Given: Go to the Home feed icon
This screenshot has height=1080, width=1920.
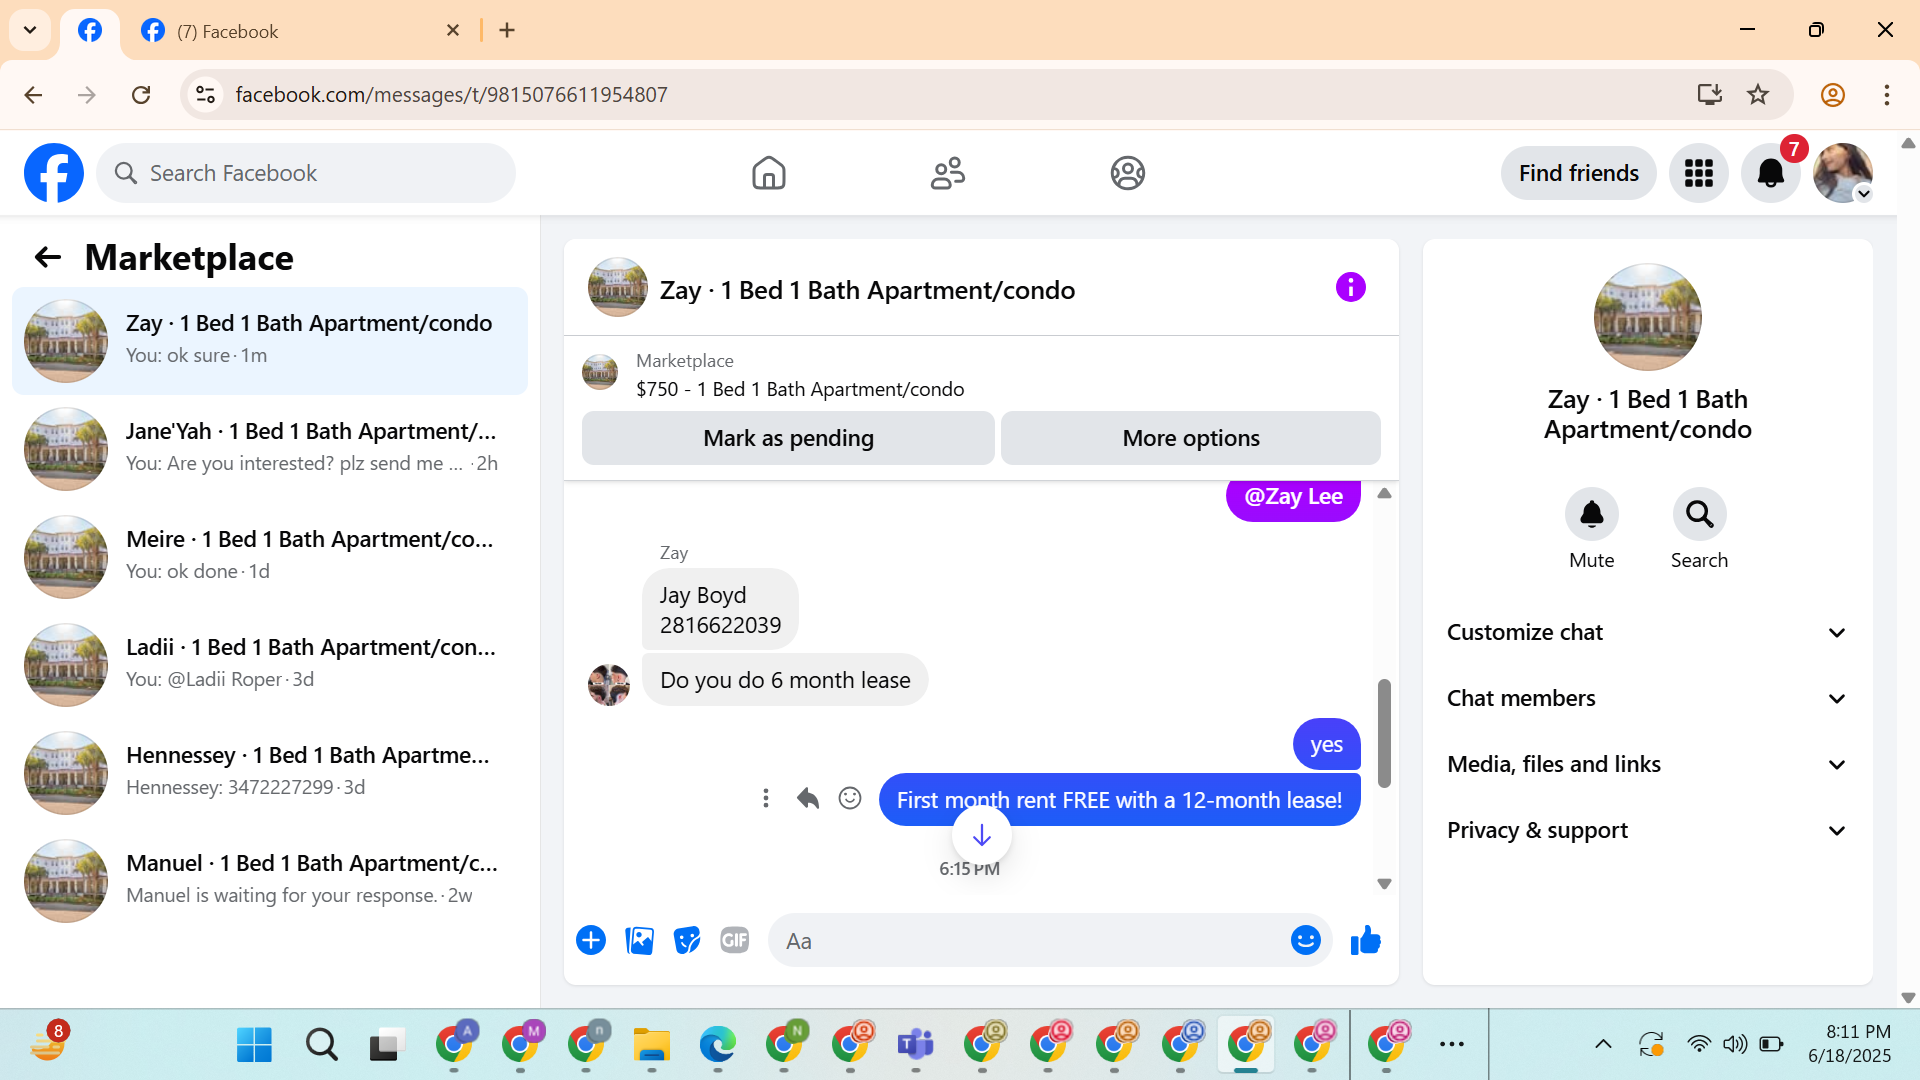Looking at the screenshot, I should [768, 173].
